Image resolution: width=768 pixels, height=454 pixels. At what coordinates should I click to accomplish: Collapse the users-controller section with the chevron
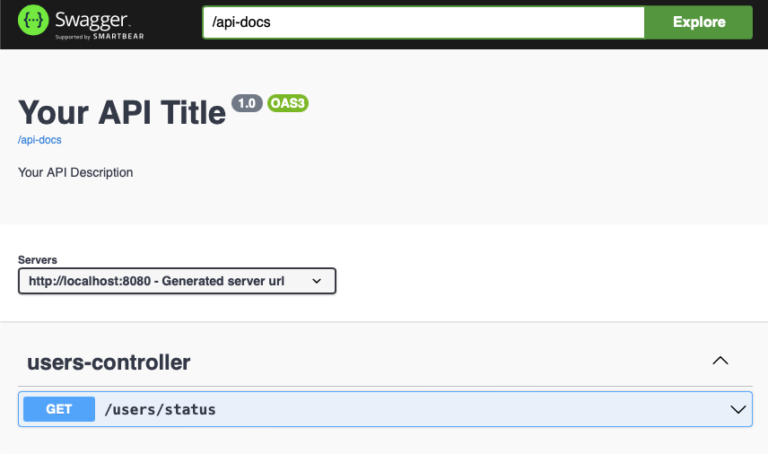point(720,361)
